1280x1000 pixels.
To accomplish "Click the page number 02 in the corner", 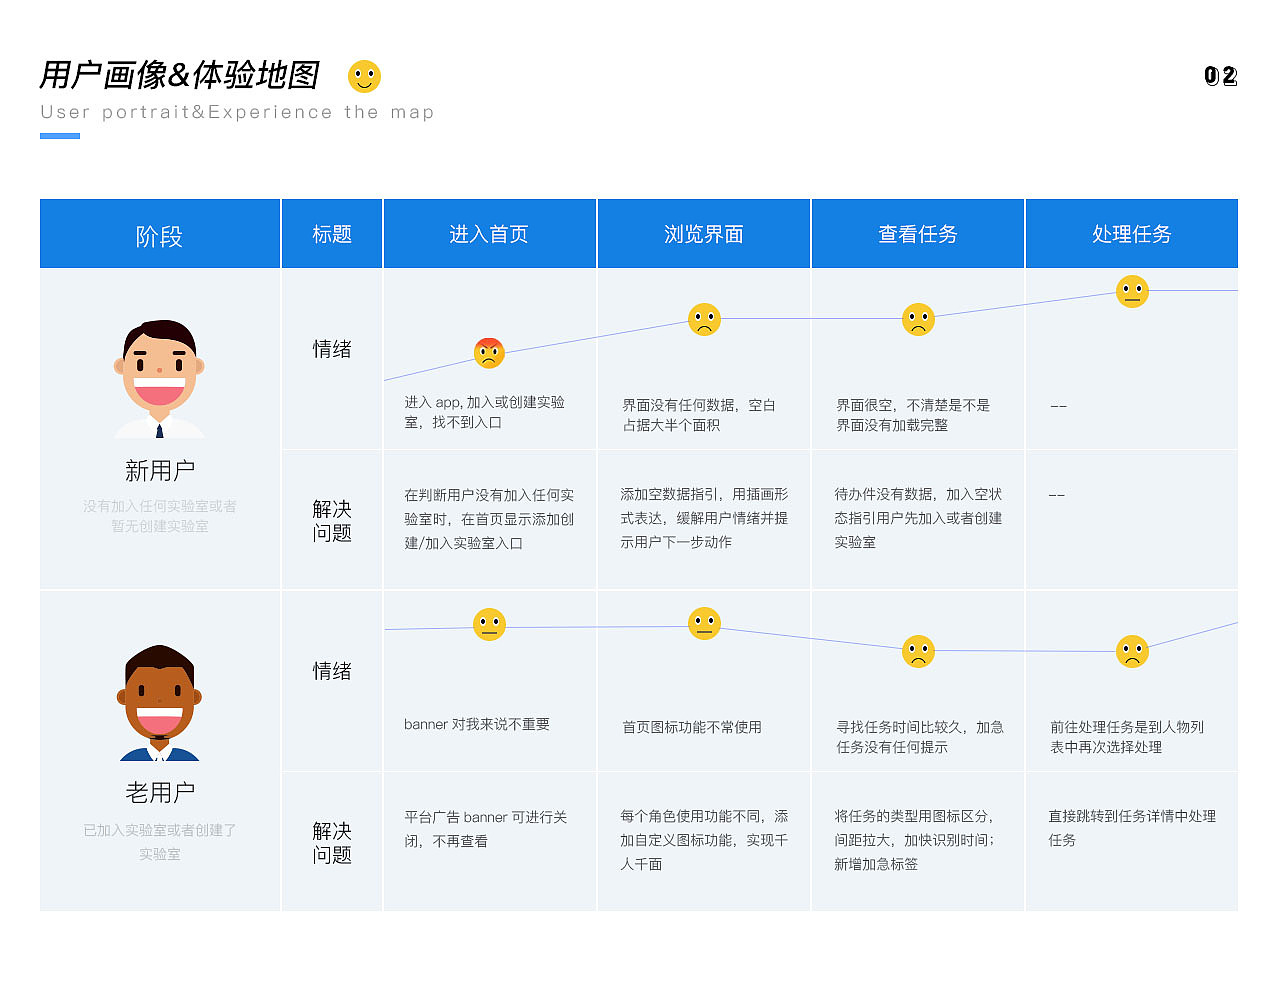I will point(1222,75).
